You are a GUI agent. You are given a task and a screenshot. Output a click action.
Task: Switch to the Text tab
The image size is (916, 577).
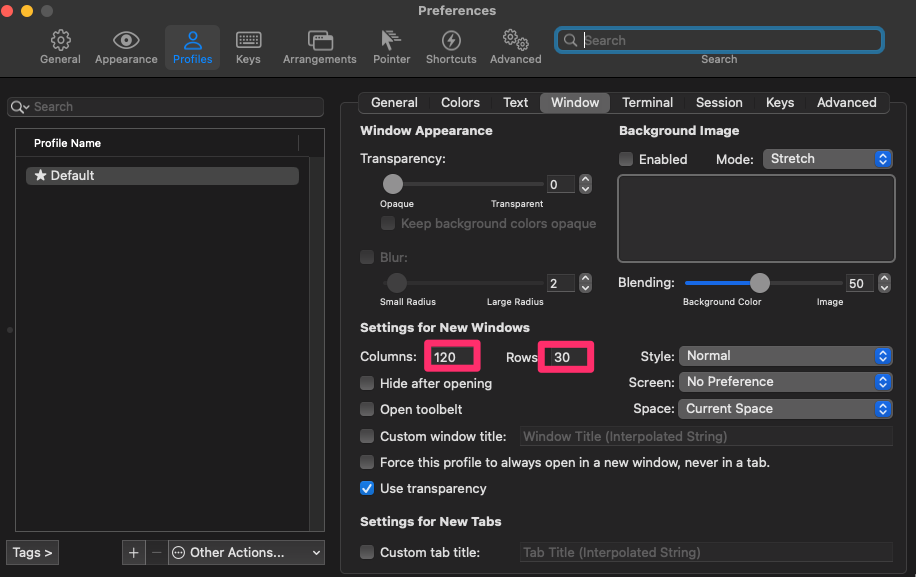(516, 103)
